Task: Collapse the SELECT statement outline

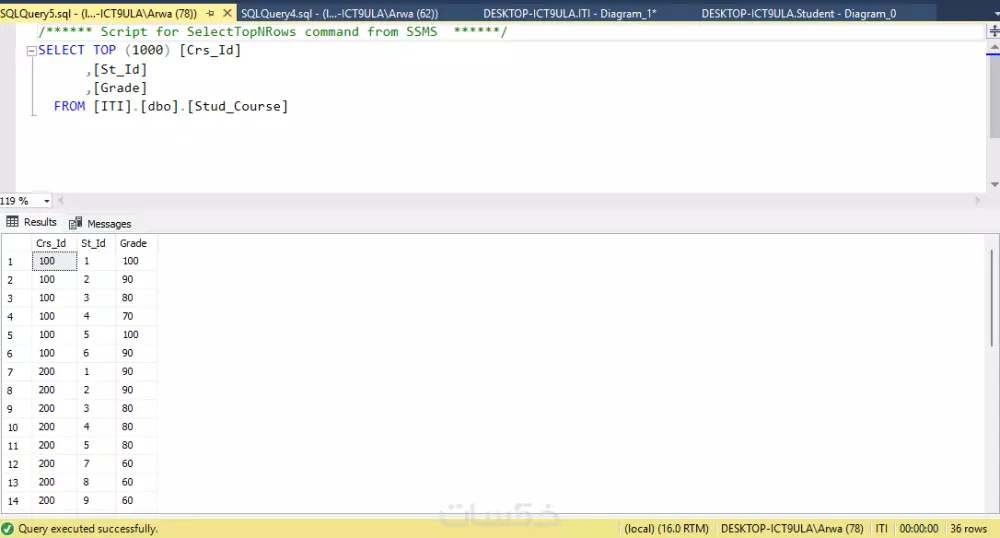Action: (x=31, y=51)
